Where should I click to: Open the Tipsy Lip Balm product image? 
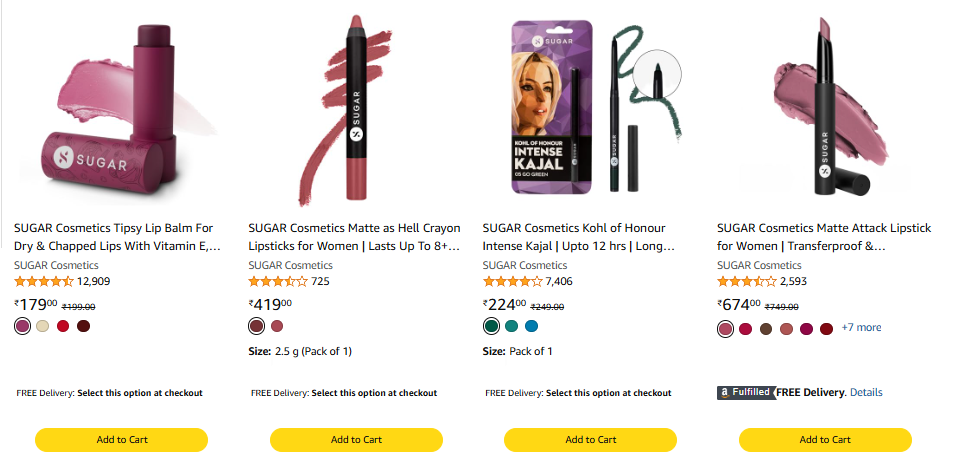tap(115, 110)
